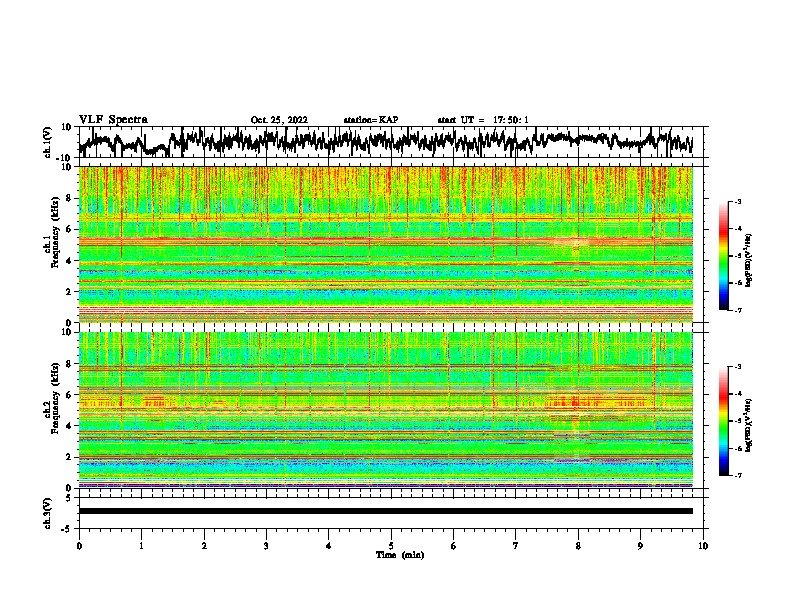The image size is (792, 612).
Task: Click the black ch.3 voltage trace
Action: tap(386, 511)
